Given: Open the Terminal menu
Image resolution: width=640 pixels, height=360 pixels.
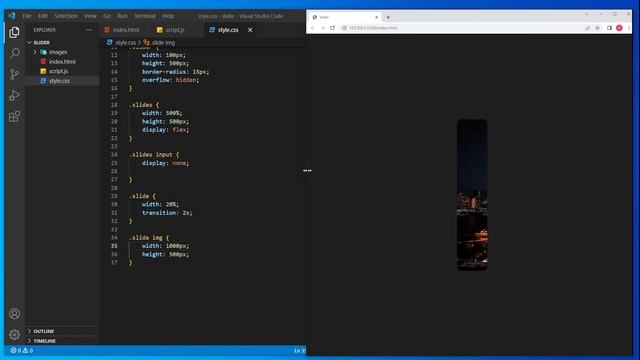Looking at the screenshot, I should [x=145, y=16].
